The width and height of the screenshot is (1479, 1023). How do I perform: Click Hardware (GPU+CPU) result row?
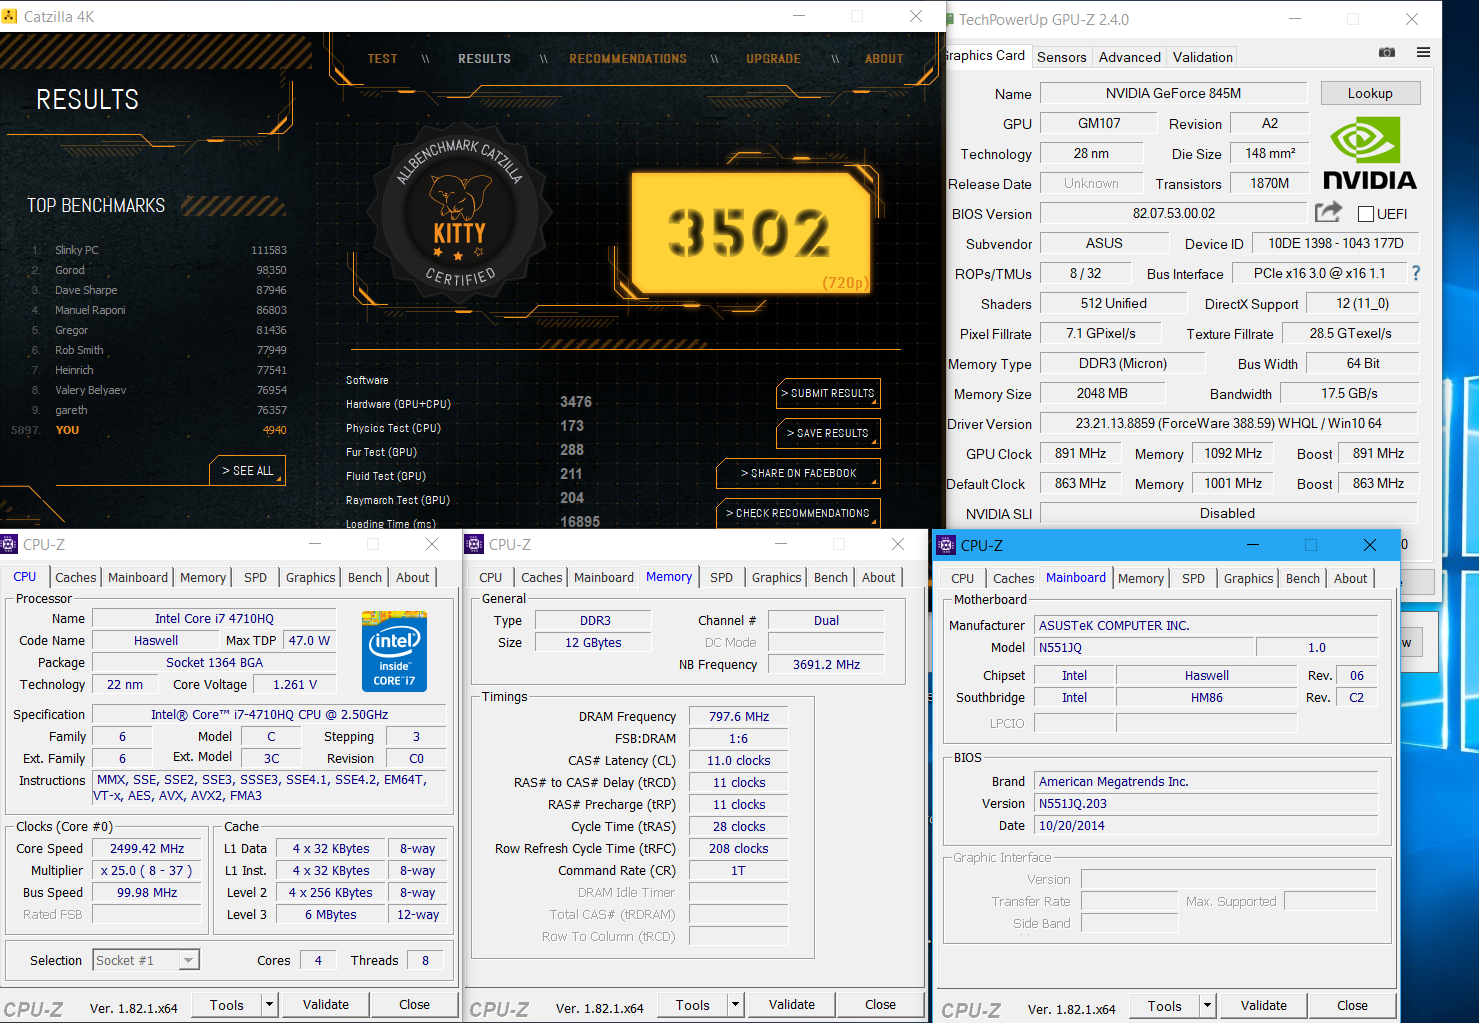click(x=470, y=403)
